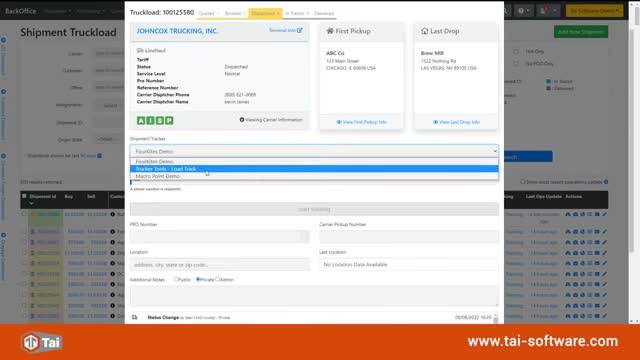Tick the Hot Only checkbox
Image resolution: width=640 pixels, height=360 pixels.
516,51
